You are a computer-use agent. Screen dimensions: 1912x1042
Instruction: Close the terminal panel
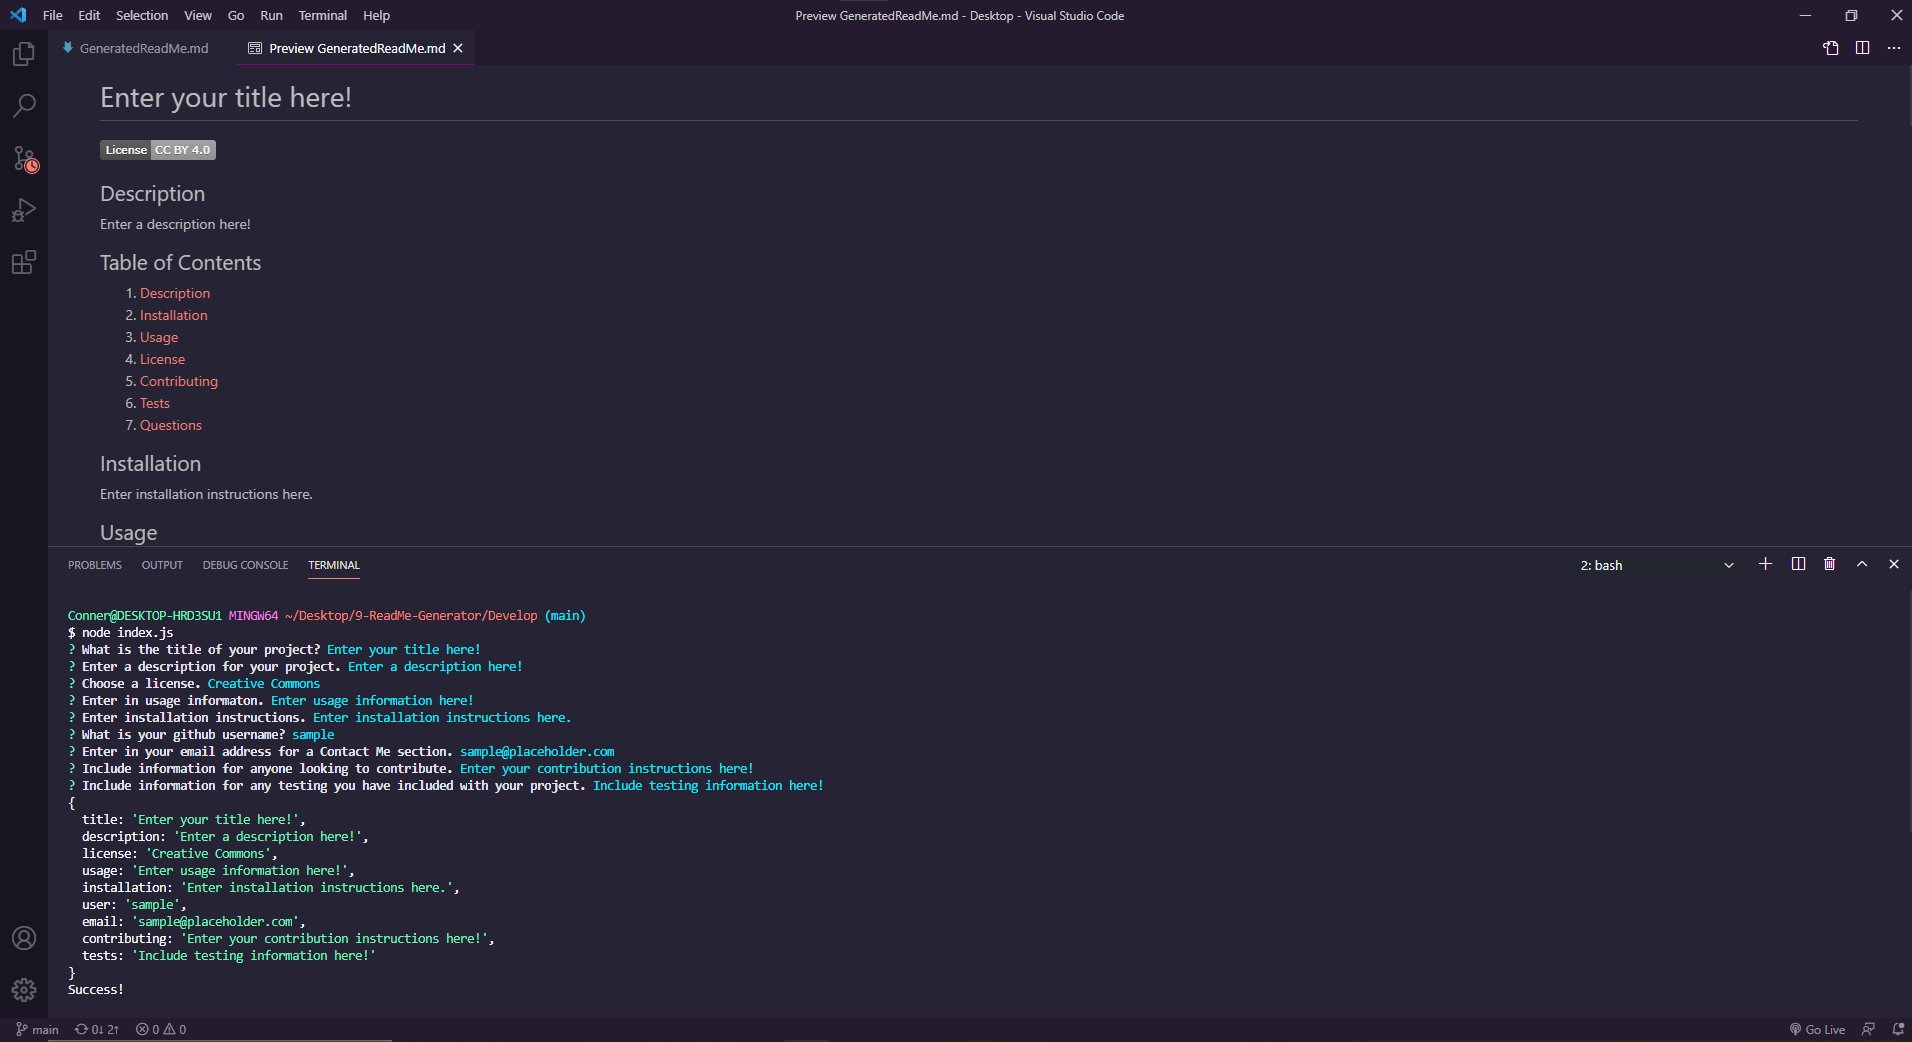coord(1894,564)
